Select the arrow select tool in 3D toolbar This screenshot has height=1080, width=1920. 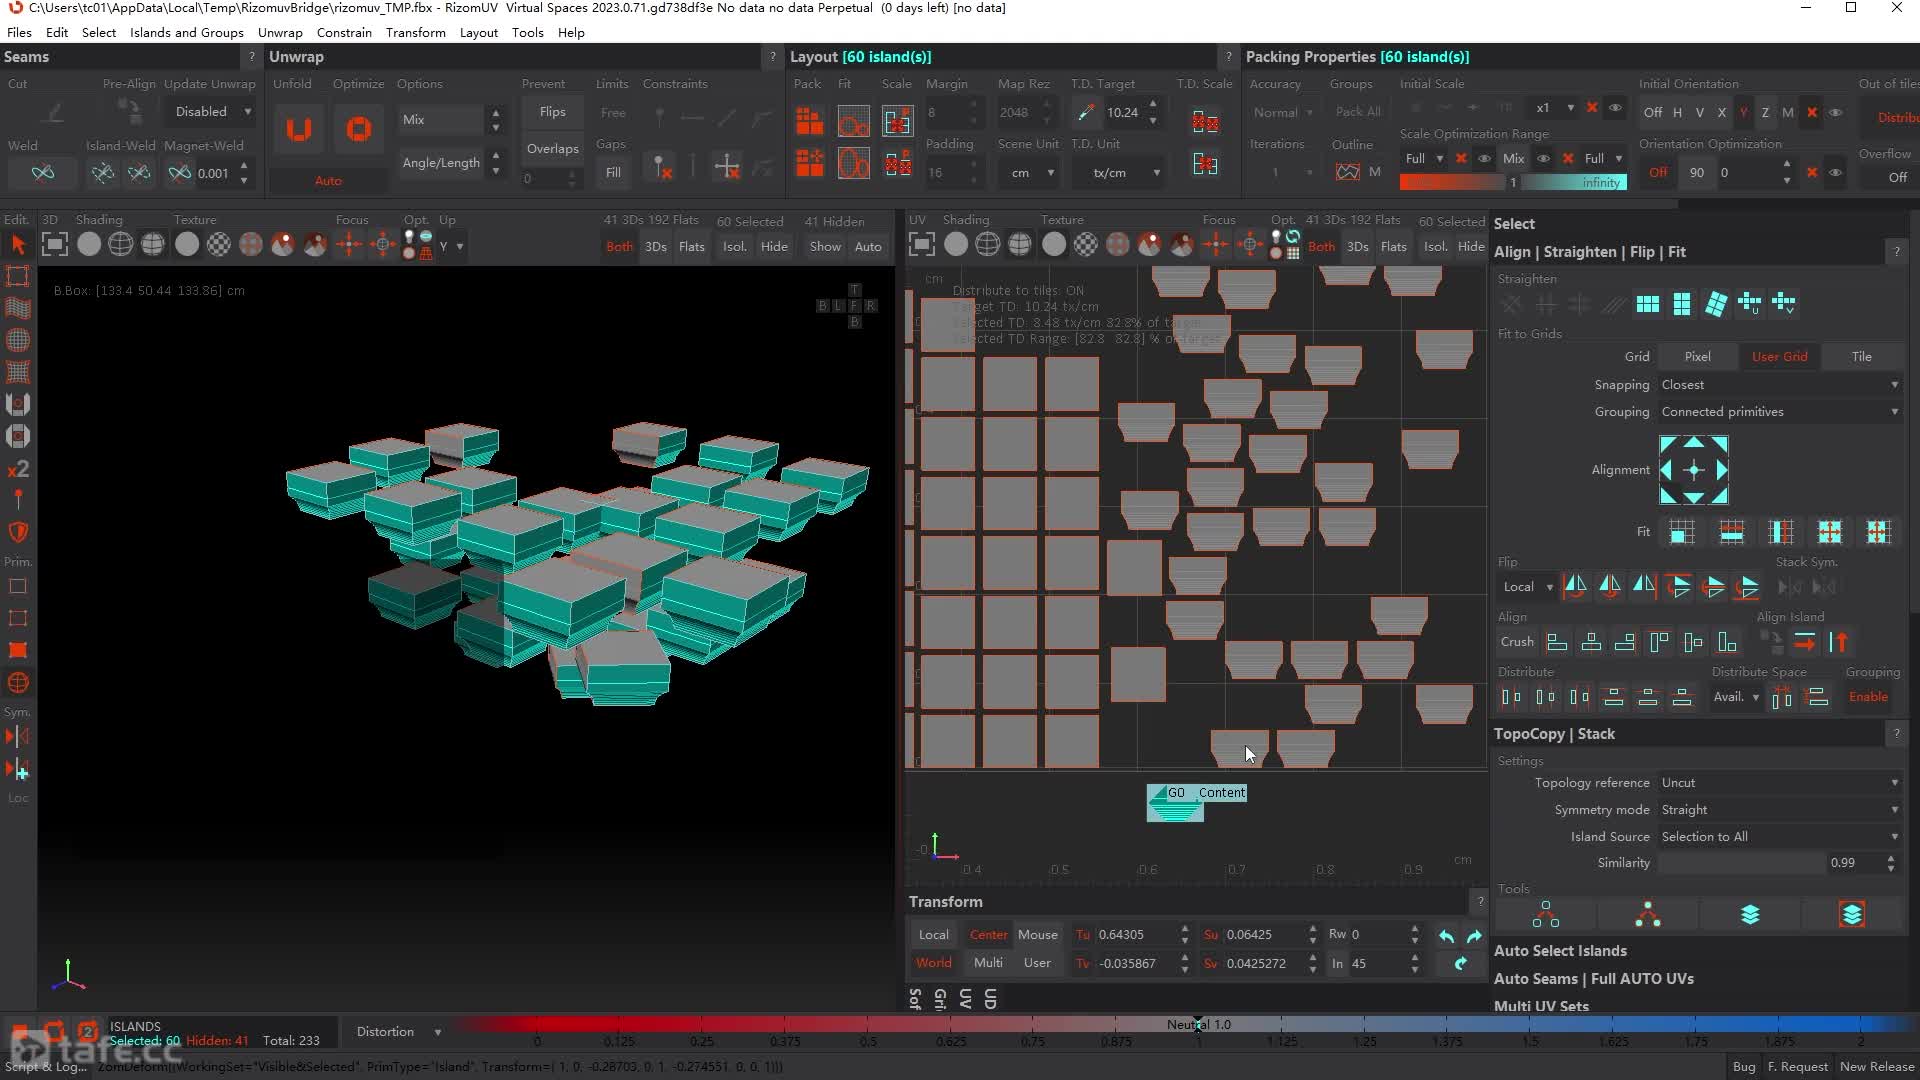click(18, 245)
